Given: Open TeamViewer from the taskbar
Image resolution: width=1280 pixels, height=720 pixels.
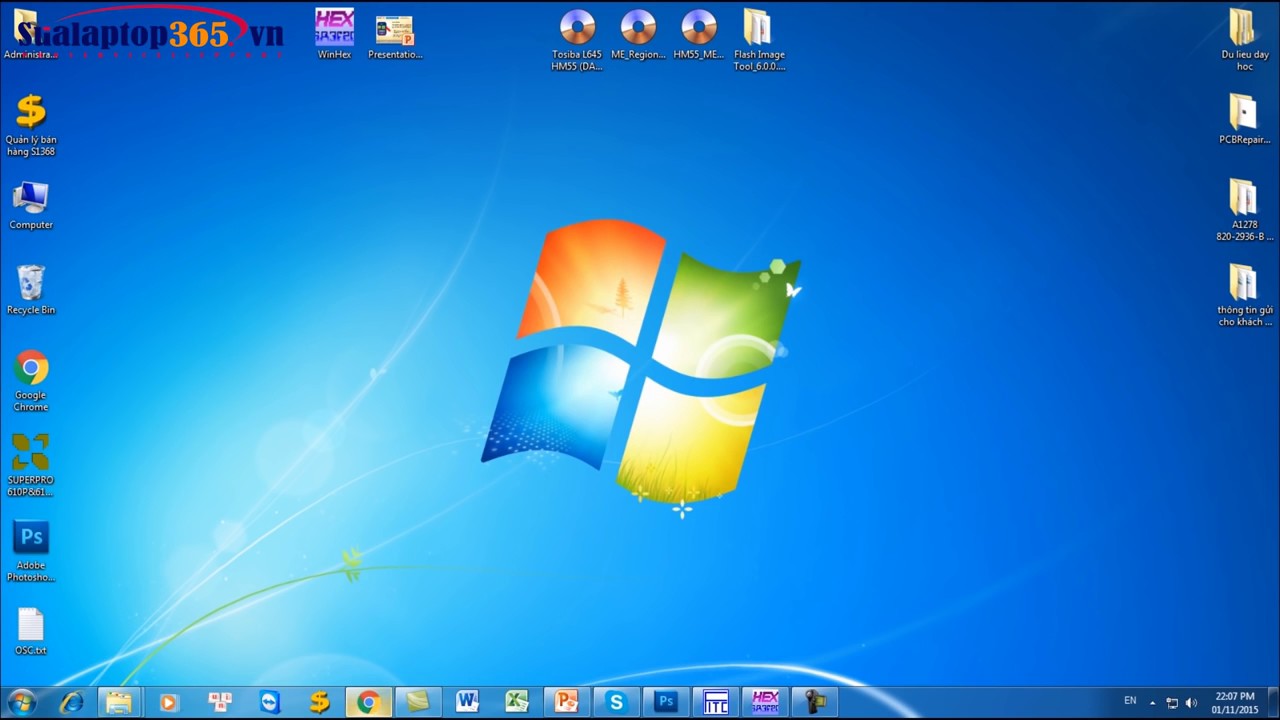Looking at the screenshot, I should 270,702.
